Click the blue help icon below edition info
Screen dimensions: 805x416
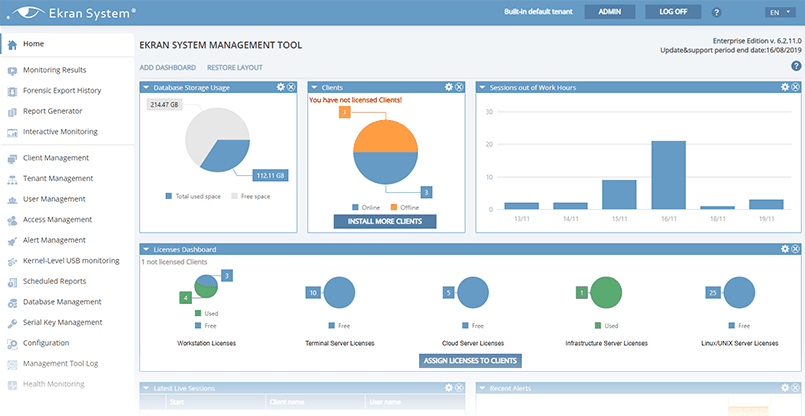click(x=796, y=66)
